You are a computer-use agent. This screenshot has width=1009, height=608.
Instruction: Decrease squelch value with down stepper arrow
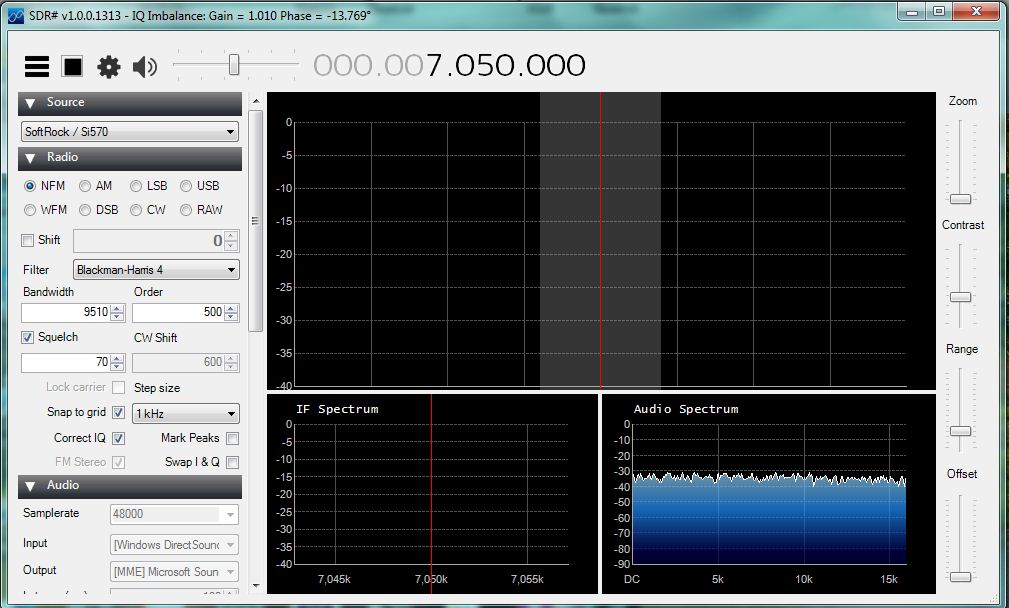coord(117,367)
